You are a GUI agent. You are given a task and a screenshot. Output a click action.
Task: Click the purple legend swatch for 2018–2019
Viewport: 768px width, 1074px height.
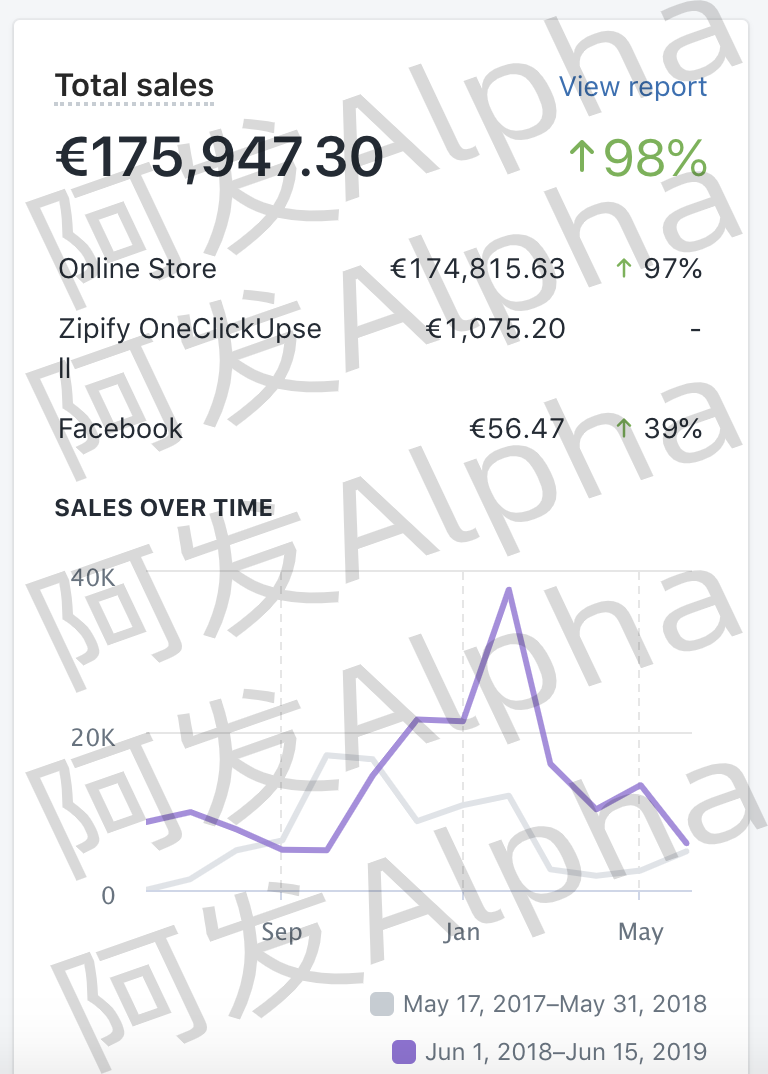click(x=403, y=1052)
